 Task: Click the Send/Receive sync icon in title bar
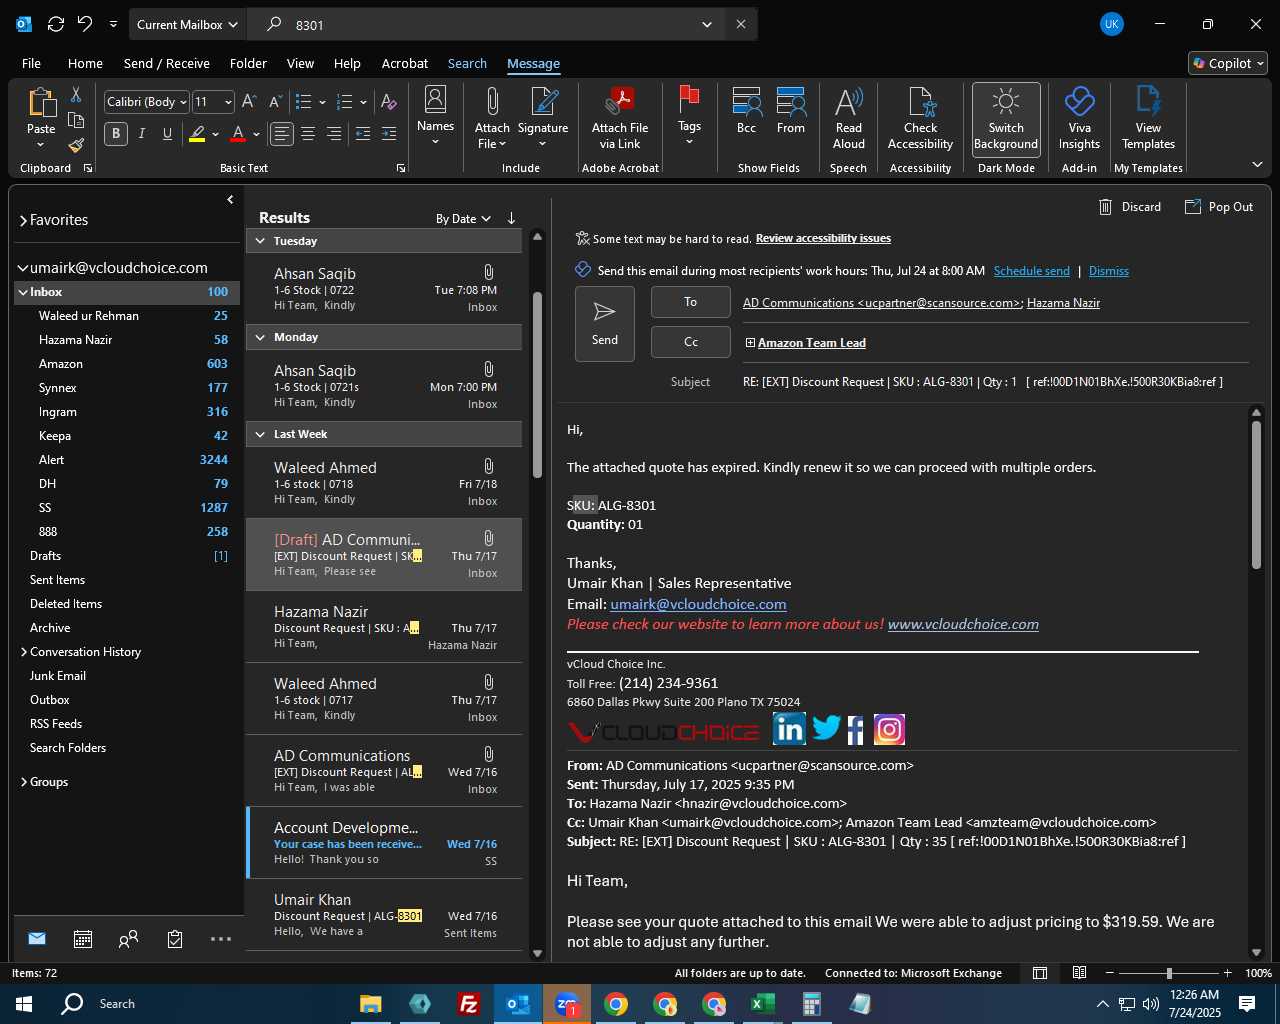56,24
